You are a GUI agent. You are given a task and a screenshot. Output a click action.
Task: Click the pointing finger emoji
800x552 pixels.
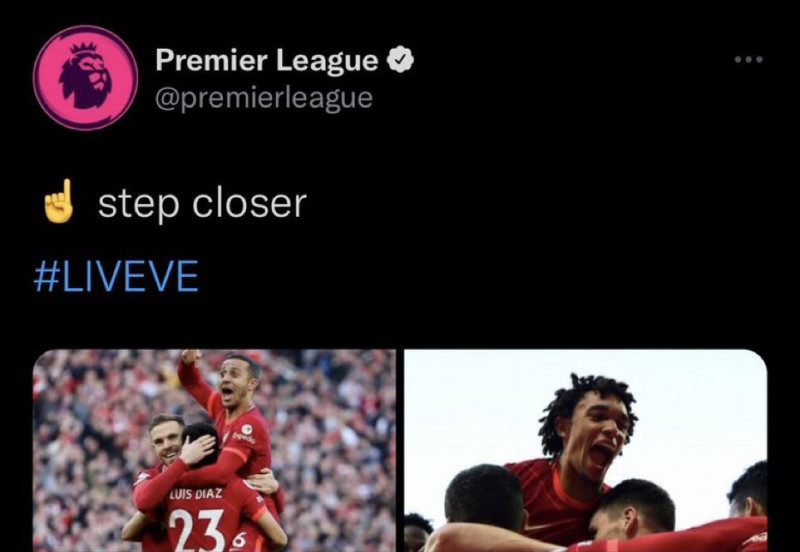[x=58, y=202]
